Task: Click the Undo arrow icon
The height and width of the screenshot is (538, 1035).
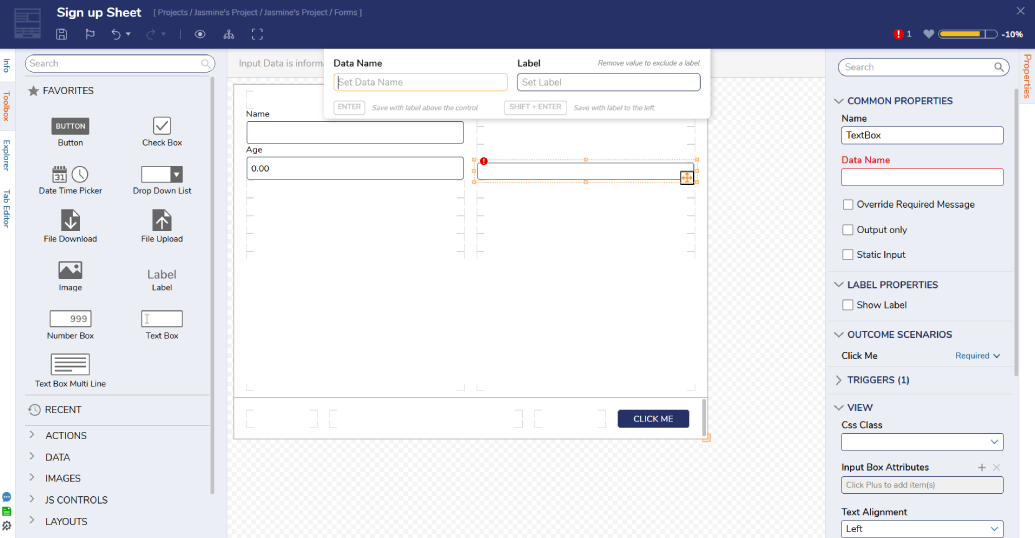Action: pos(116,34)
